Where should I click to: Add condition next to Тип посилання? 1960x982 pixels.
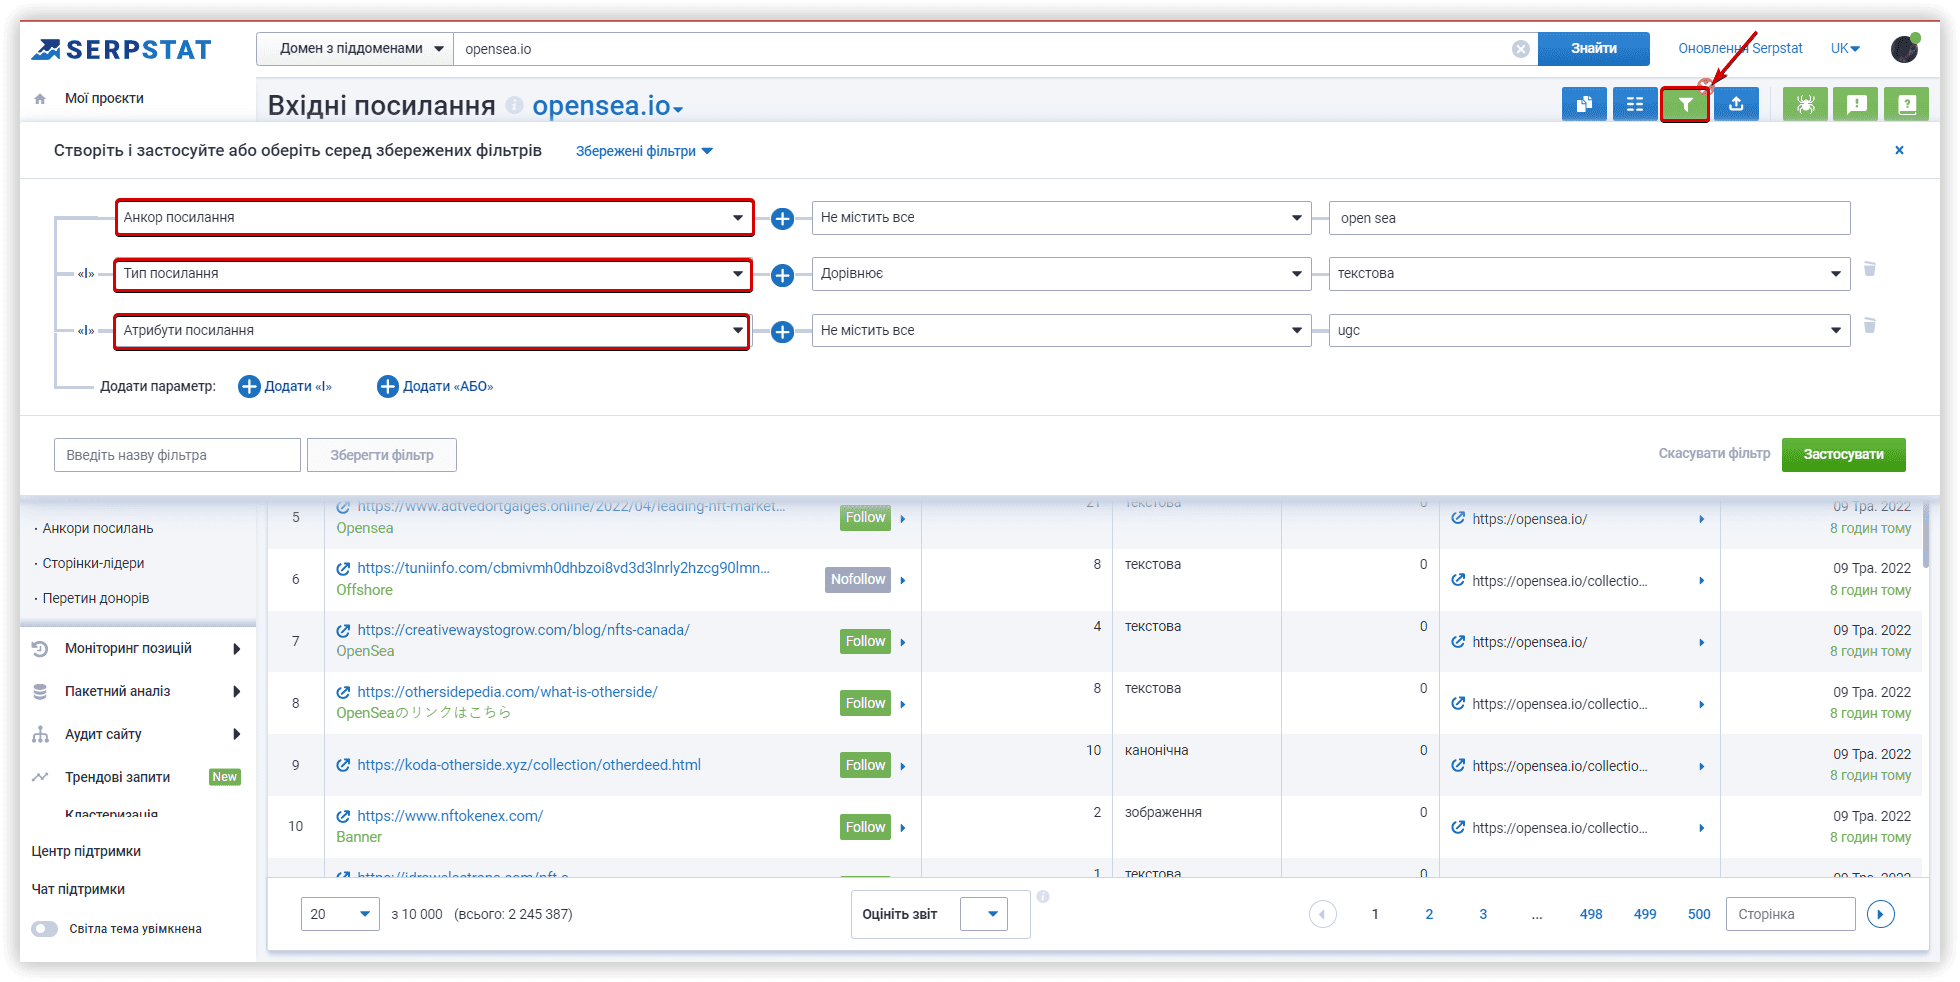782,275
